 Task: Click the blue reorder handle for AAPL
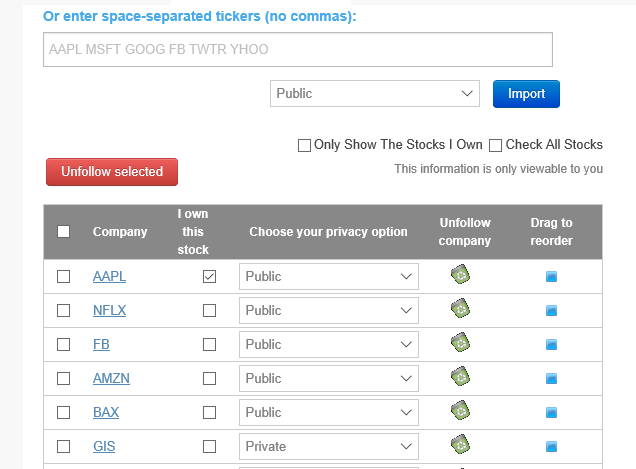point(551,277)
